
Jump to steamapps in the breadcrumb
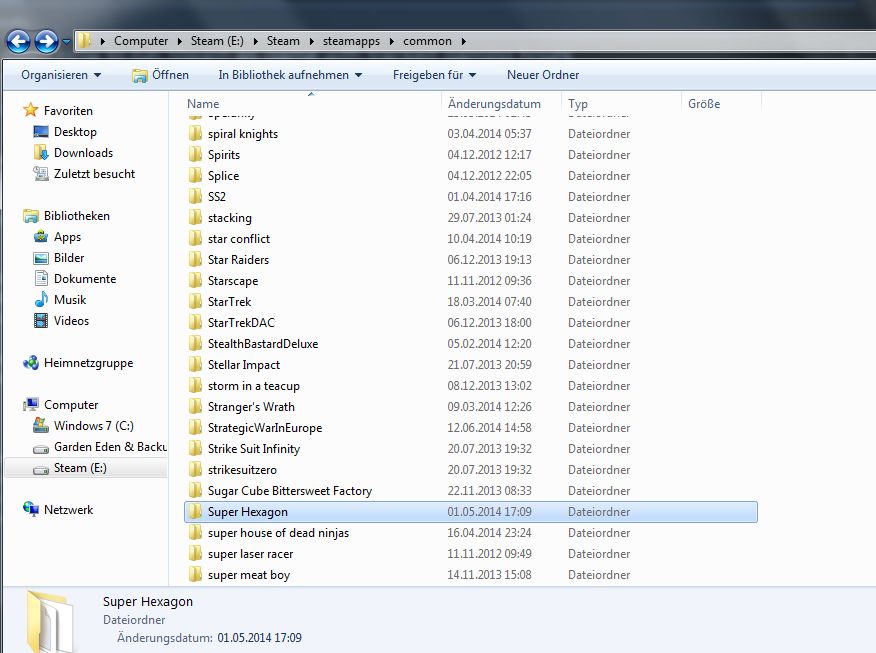pyautogui.click(x=351, y=41)
